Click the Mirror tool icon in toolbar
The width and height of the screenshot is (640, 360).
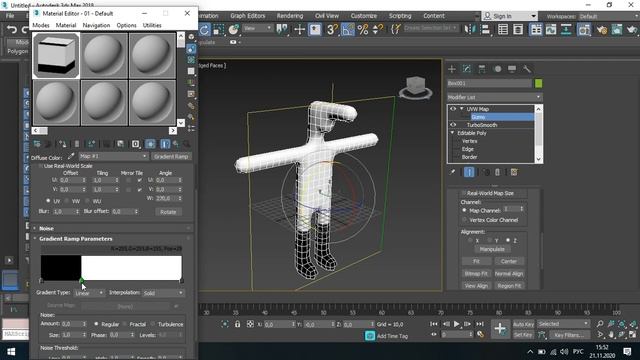point(470,29)
